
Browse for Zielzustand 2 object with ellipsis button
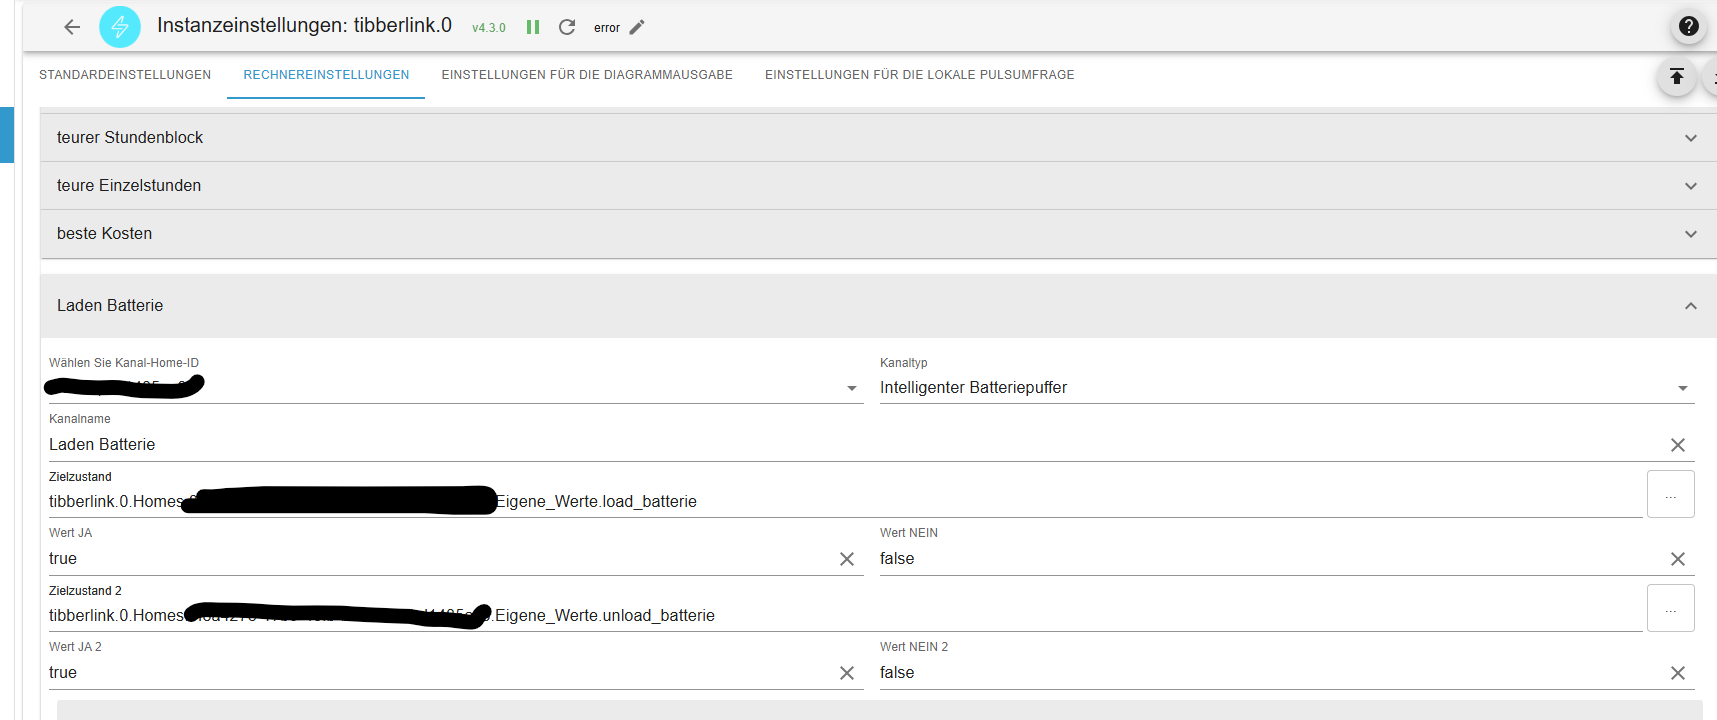(1670, 609)
